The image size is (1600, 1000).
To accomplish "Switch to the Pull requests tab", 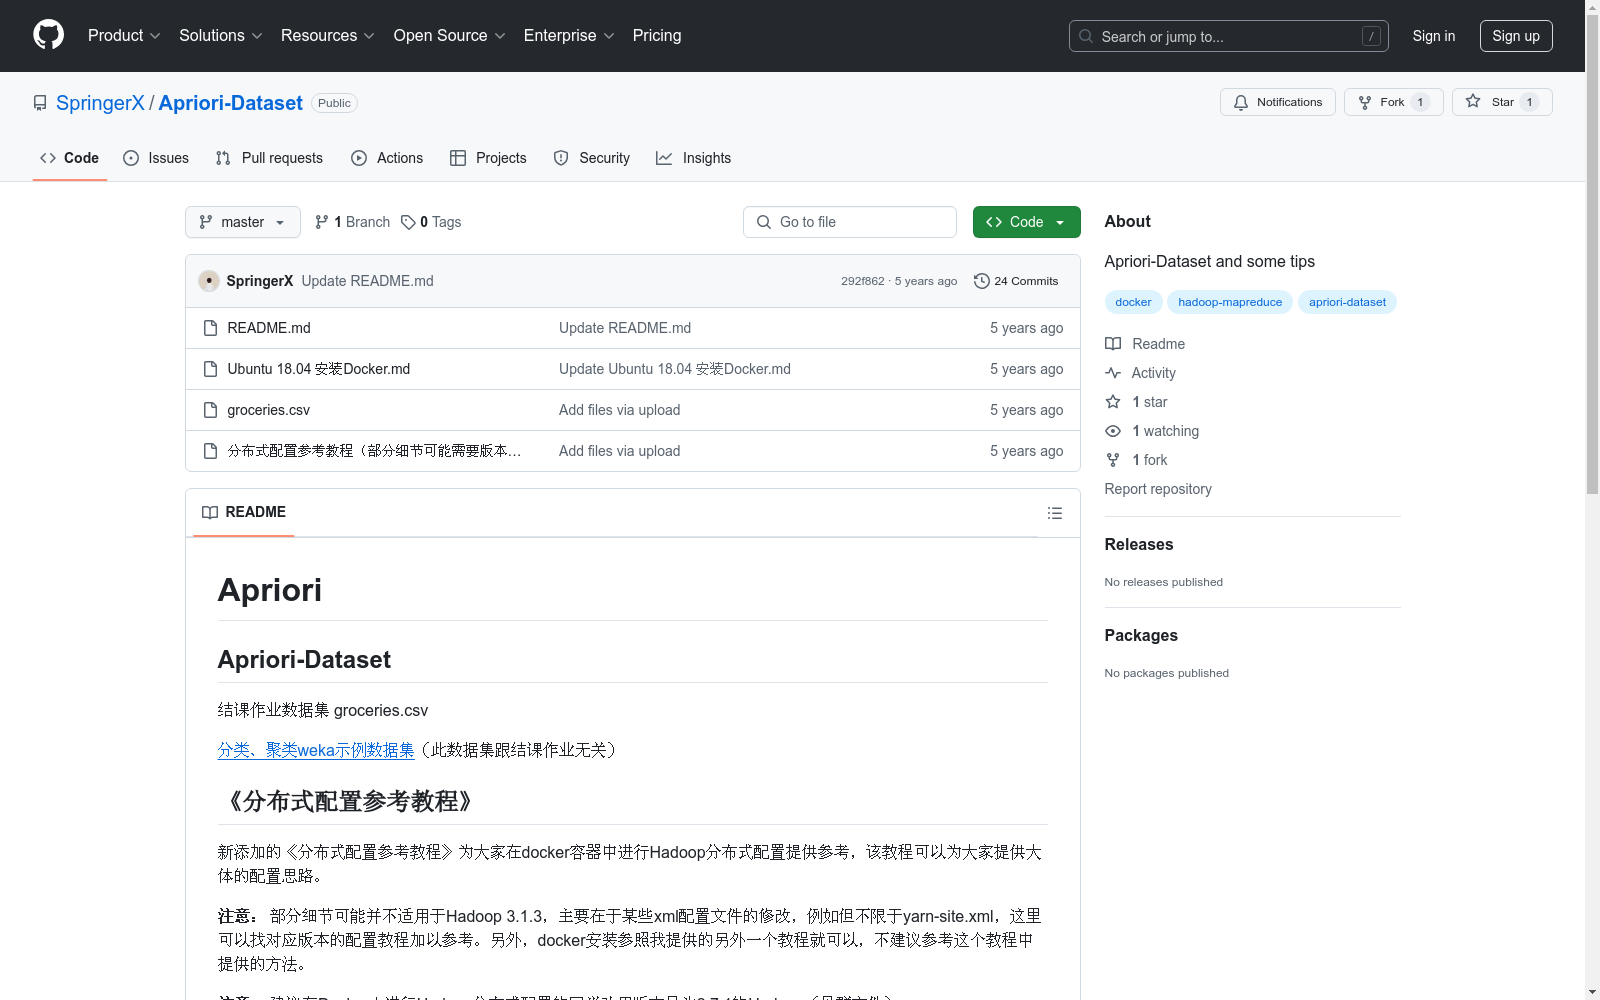I will click(269, 158).
